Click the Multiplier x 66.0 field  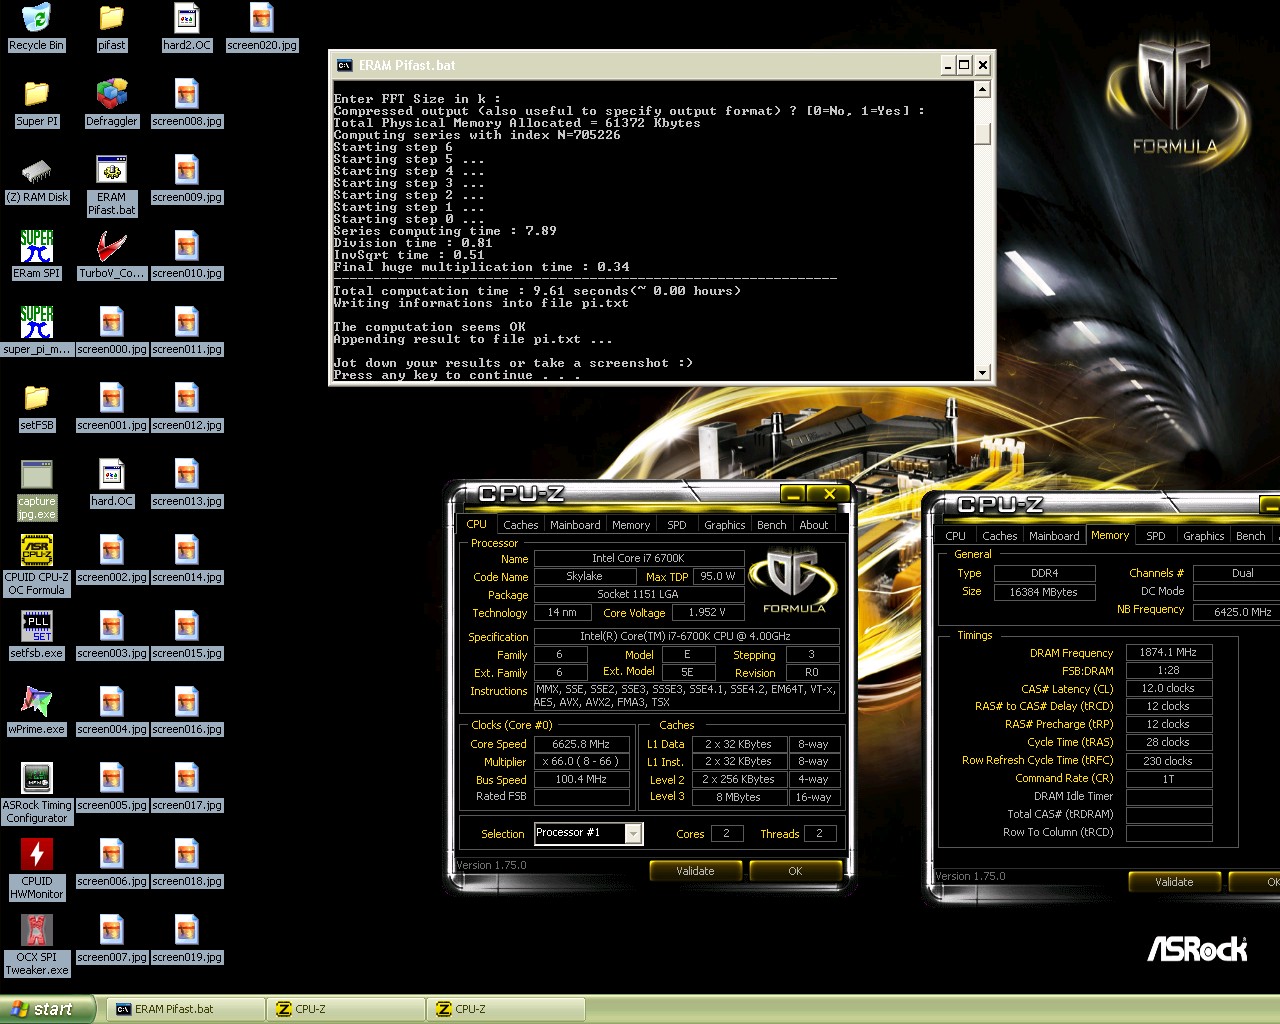pos(581,761)
